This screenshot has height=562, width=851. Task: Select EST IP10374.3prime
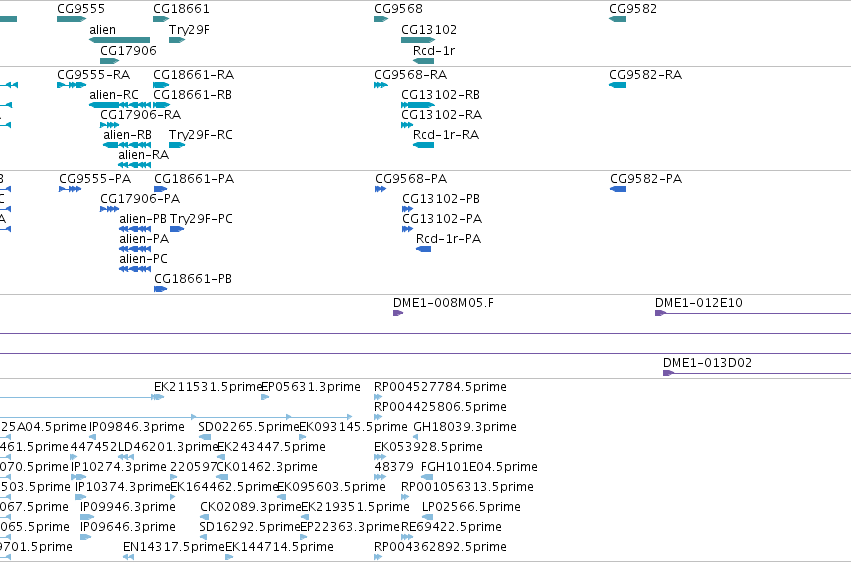click(80, 497)
